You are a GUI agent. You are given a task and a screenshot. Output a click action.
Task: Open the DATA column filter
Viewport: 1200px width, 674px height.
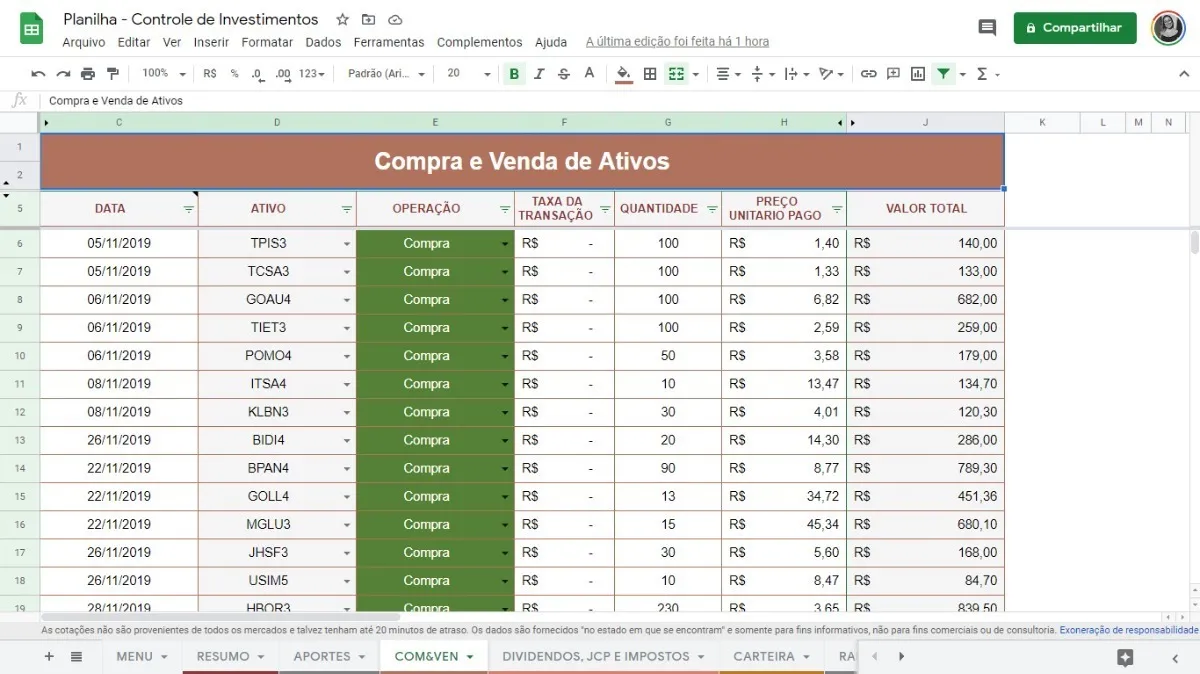[189, 209]
